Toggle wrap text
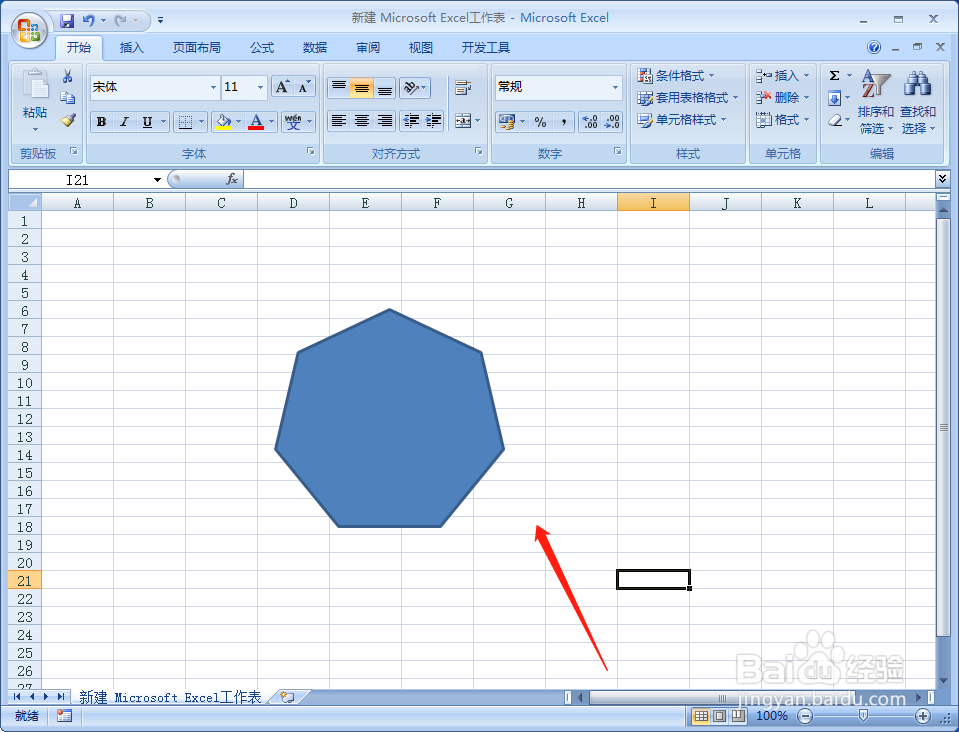The image size is (959, 732). pos(463,87)
